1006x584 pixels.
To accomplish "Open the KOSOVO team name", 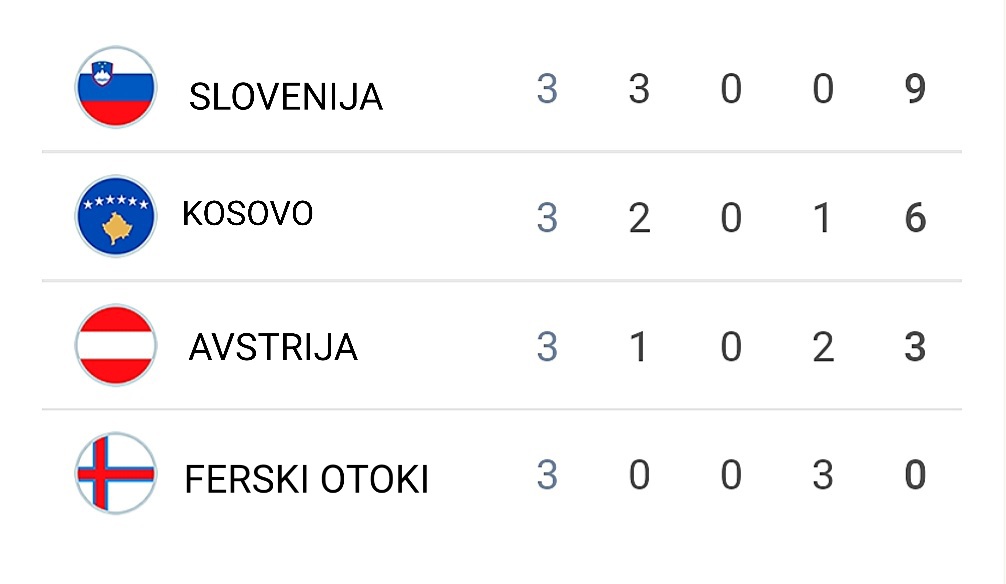I will coord(248,213).
